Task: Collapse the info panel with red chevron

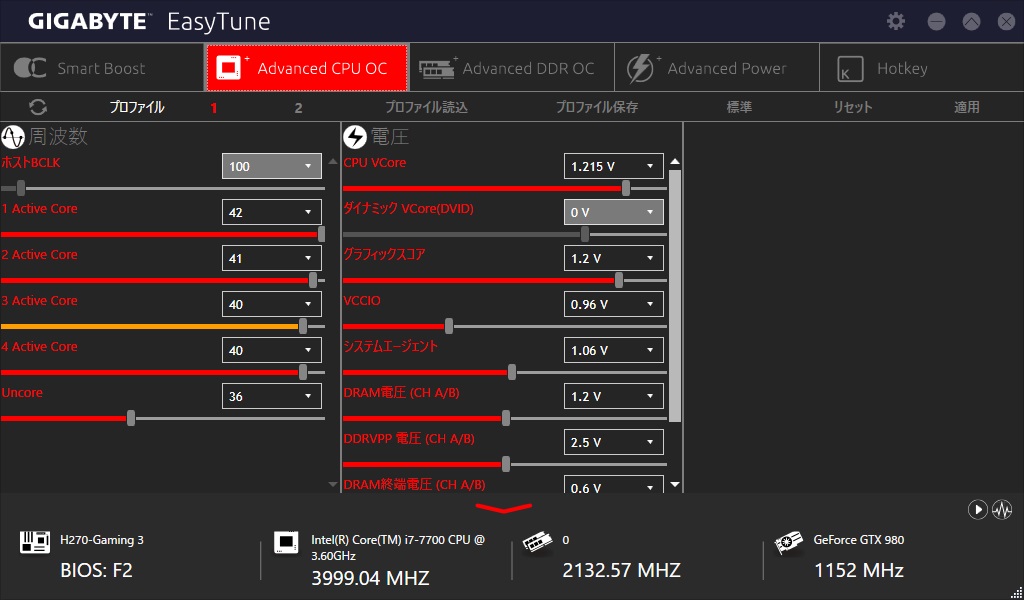Action: 504,508
